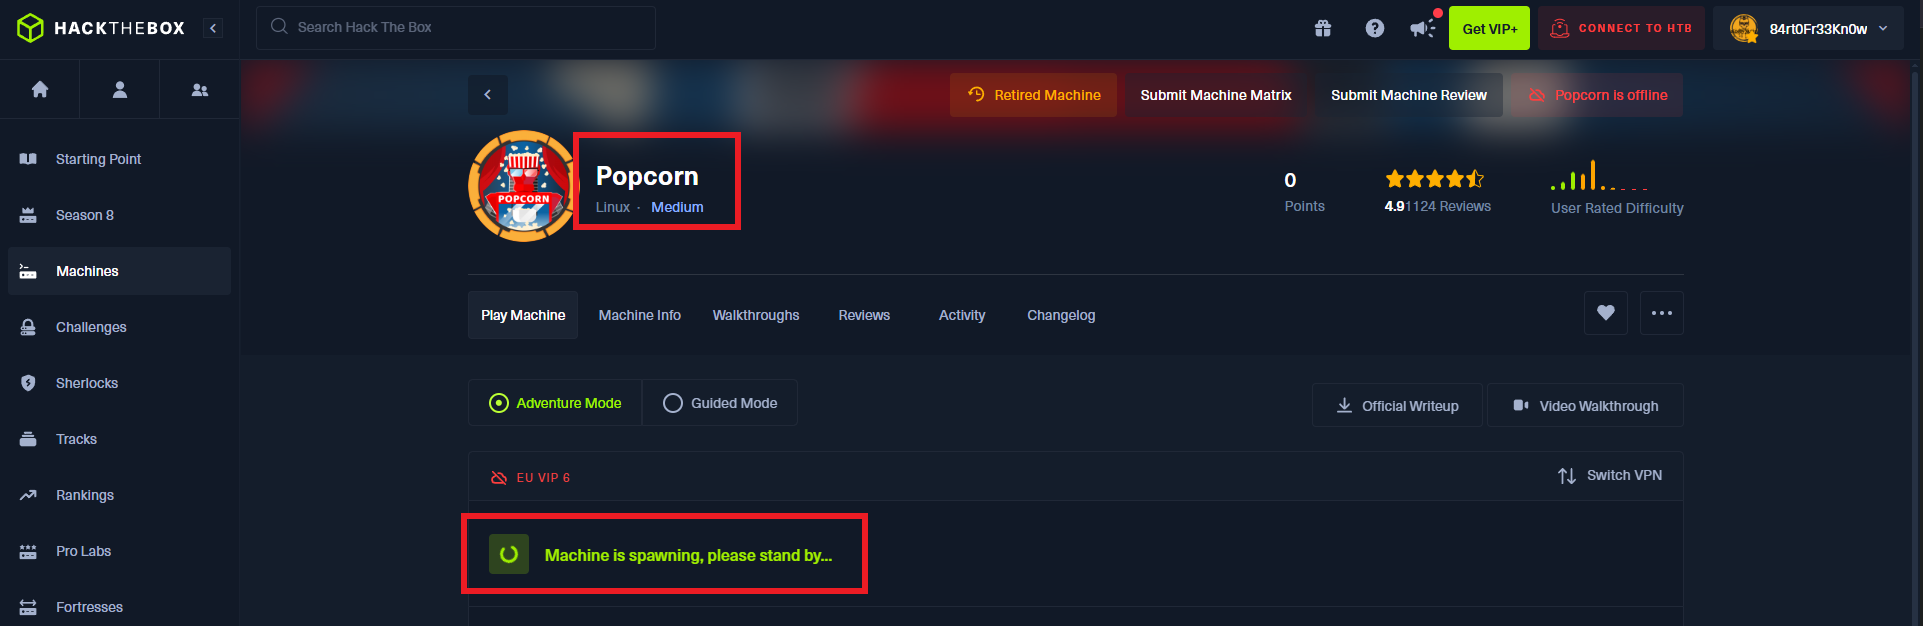Download the Official Writeup
Image resolution: width=1923 pixels, height=626 pixels.
(x=1397, y=405)
